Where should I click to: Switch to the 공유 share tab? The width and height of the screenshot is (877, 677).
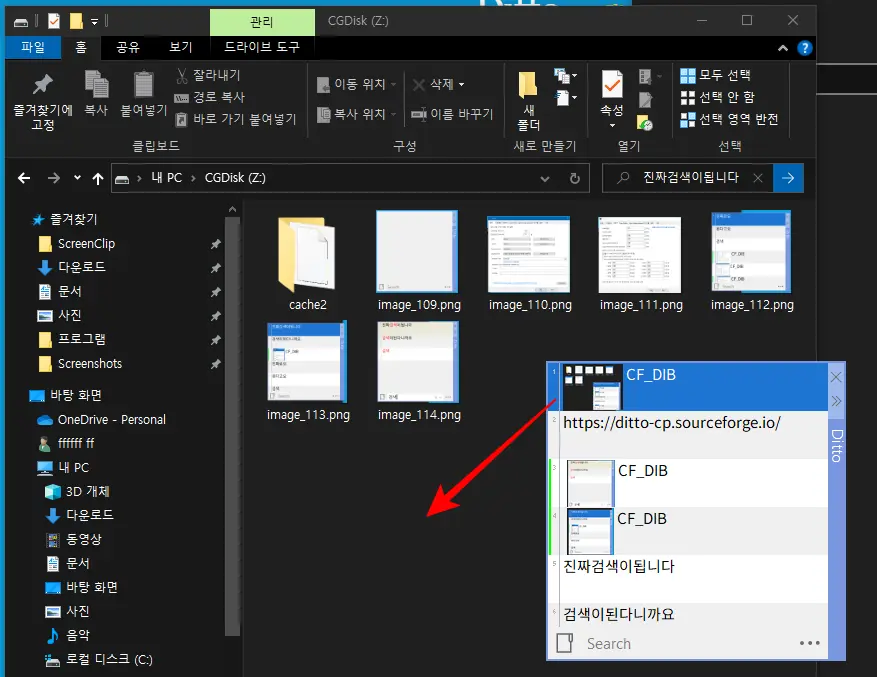[128, 47]
